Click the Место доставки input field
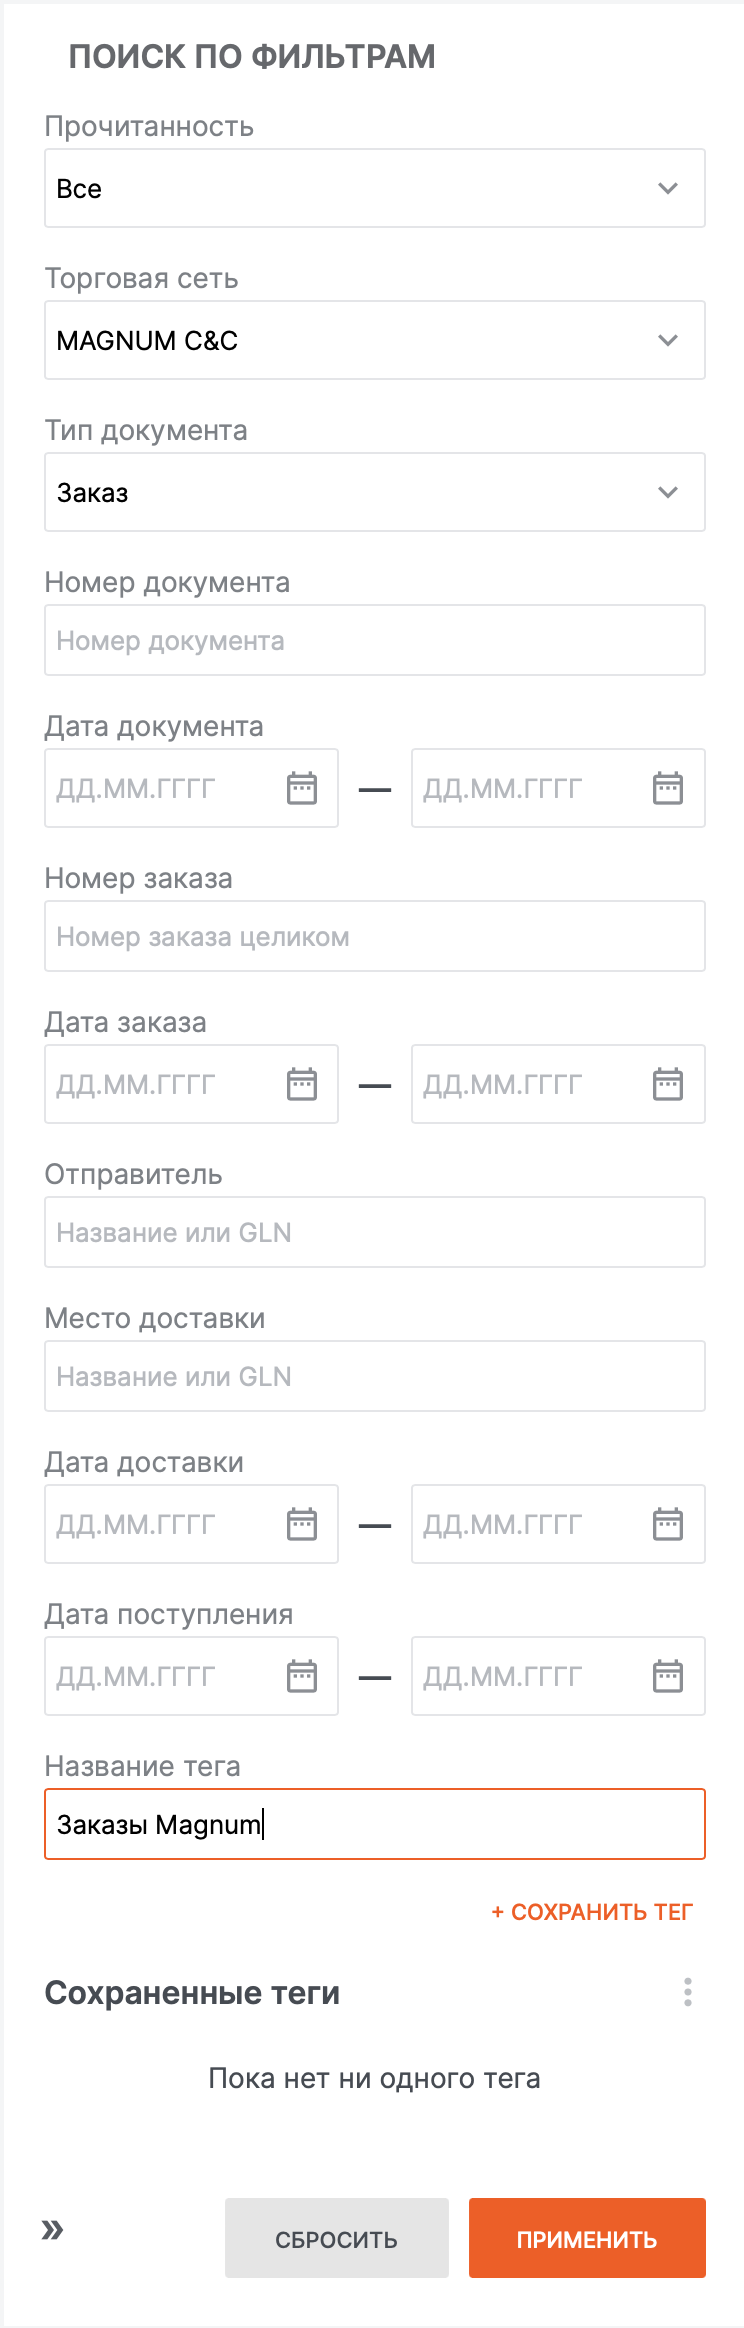Viewport: 744px width, 2328px height. [x=375, y=1376]
